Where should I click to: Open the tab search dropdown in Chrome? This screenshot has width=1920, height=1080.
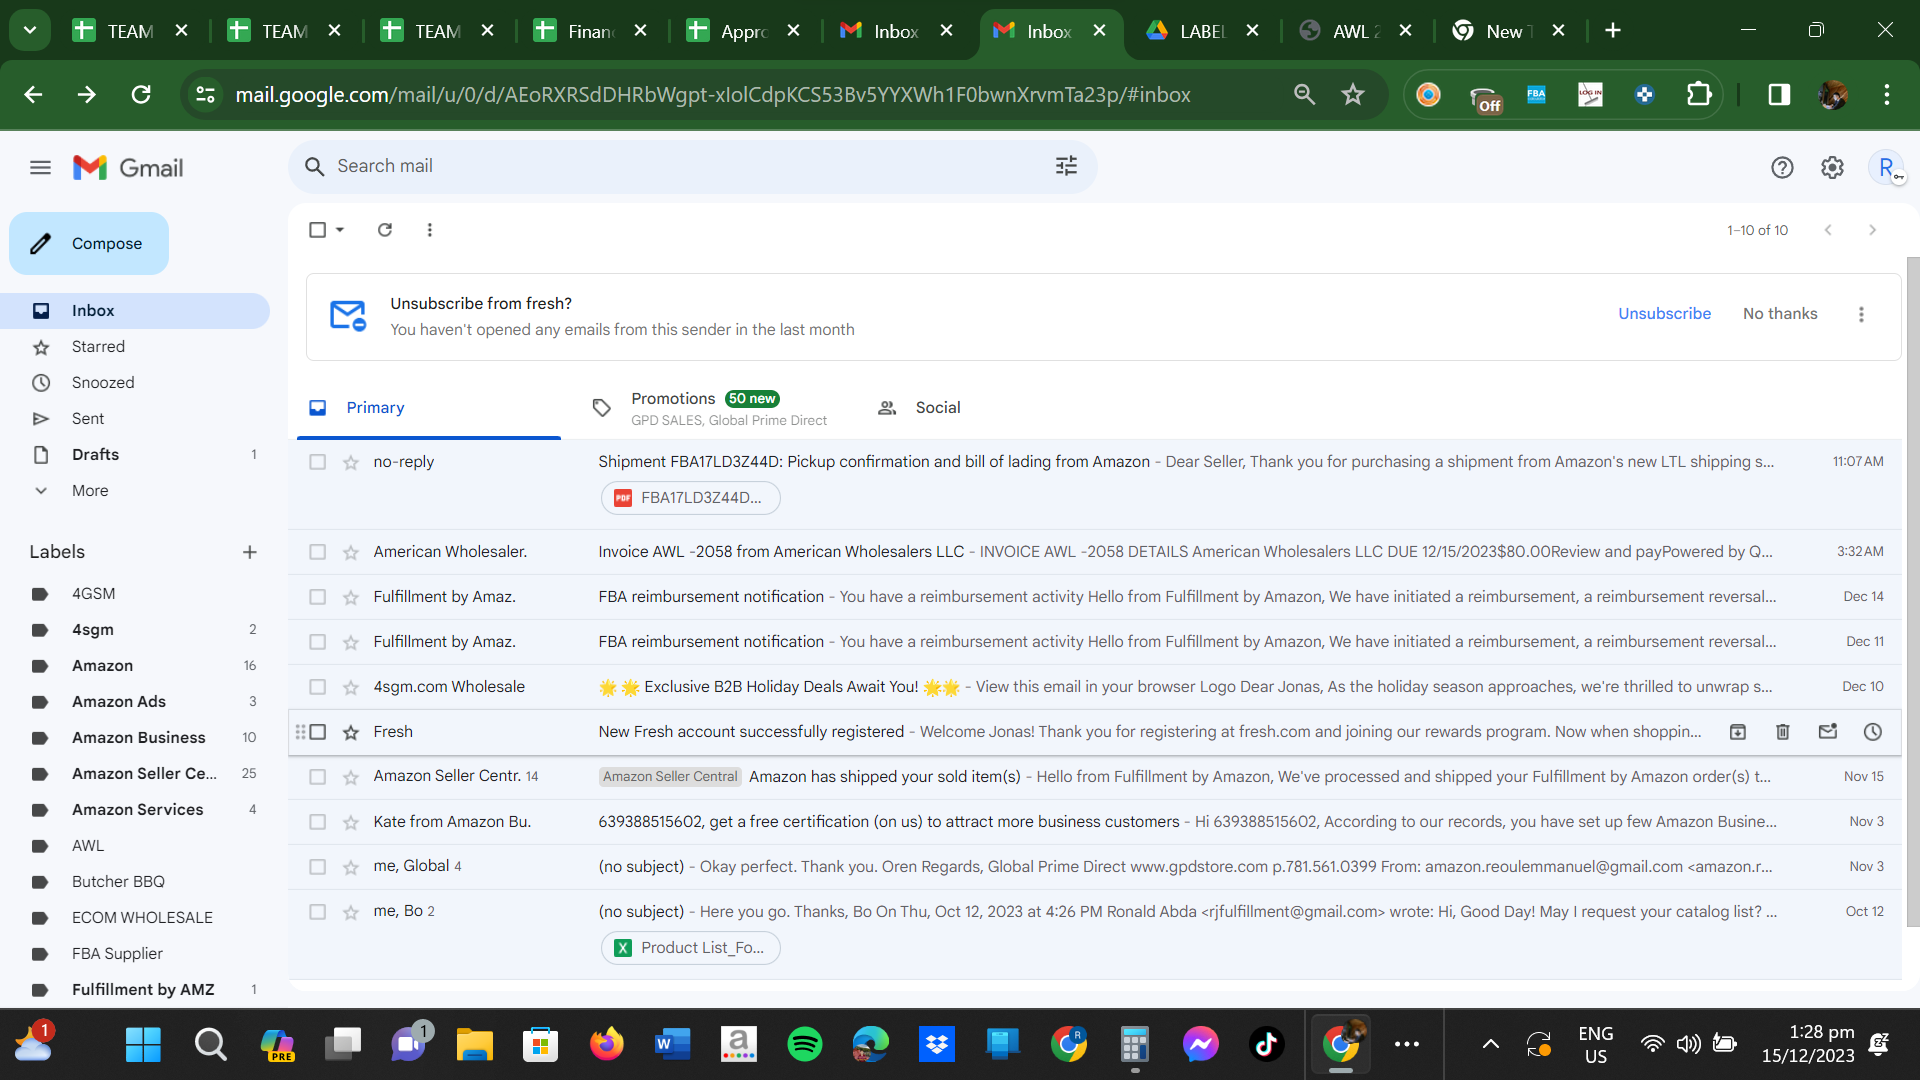(x=30, y=31)
